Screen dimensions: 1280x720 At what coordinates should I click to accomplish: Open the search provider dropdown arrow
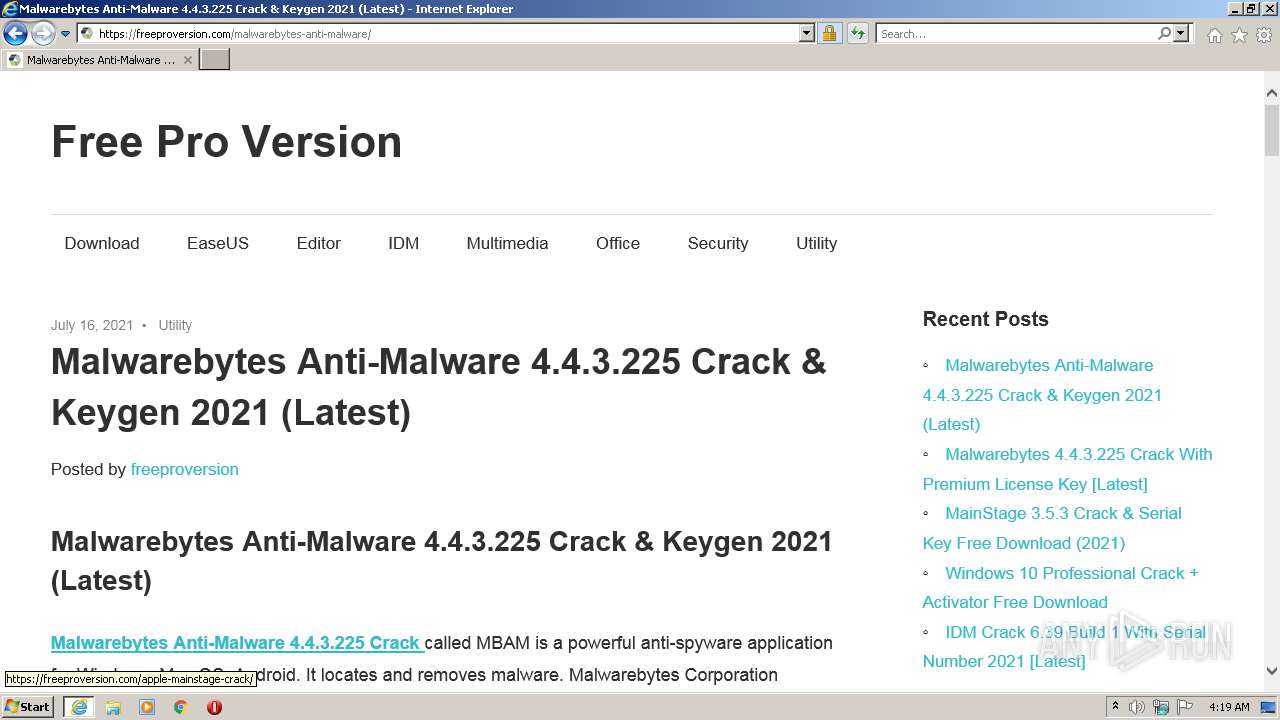tap(1181, 33)
